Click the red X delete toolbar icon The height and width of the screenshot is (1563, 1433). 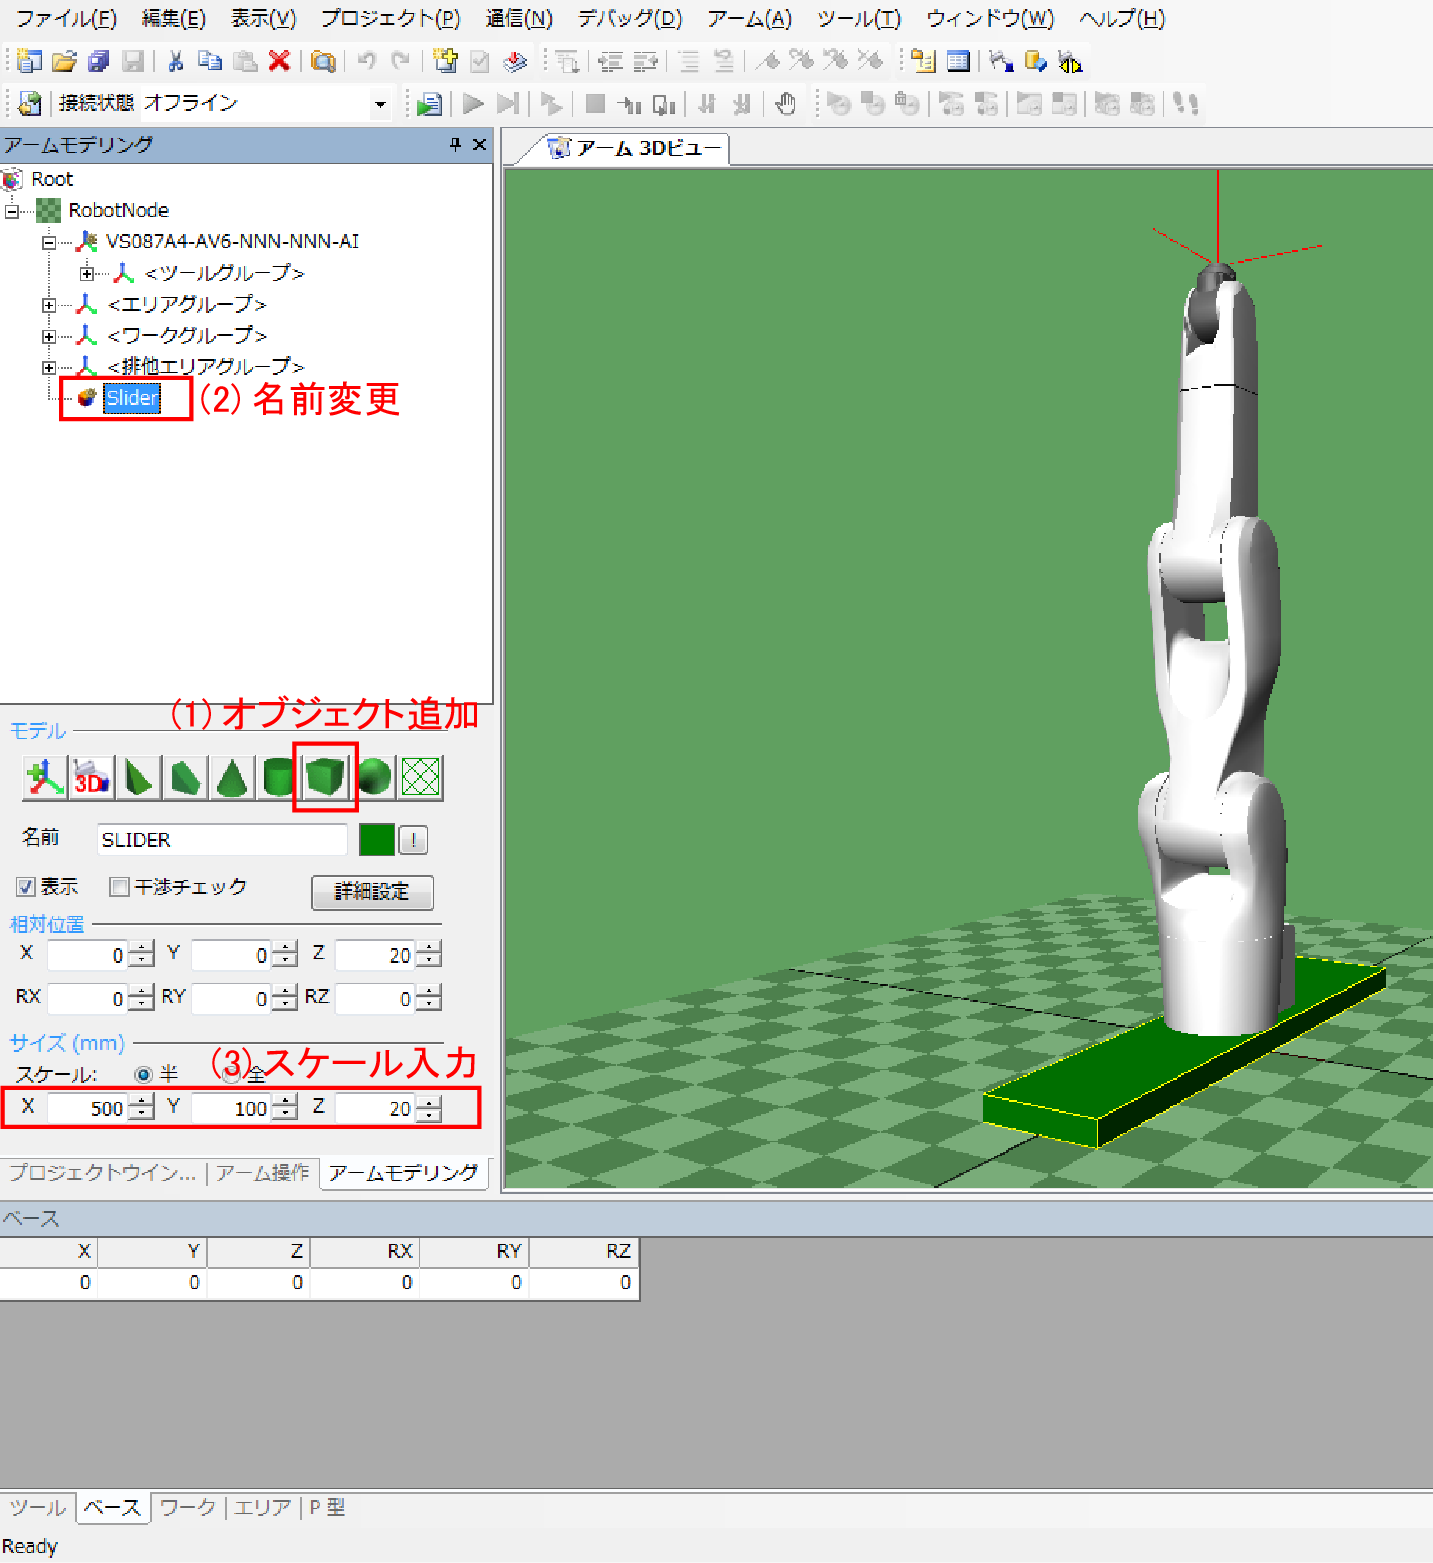point(280,61)
